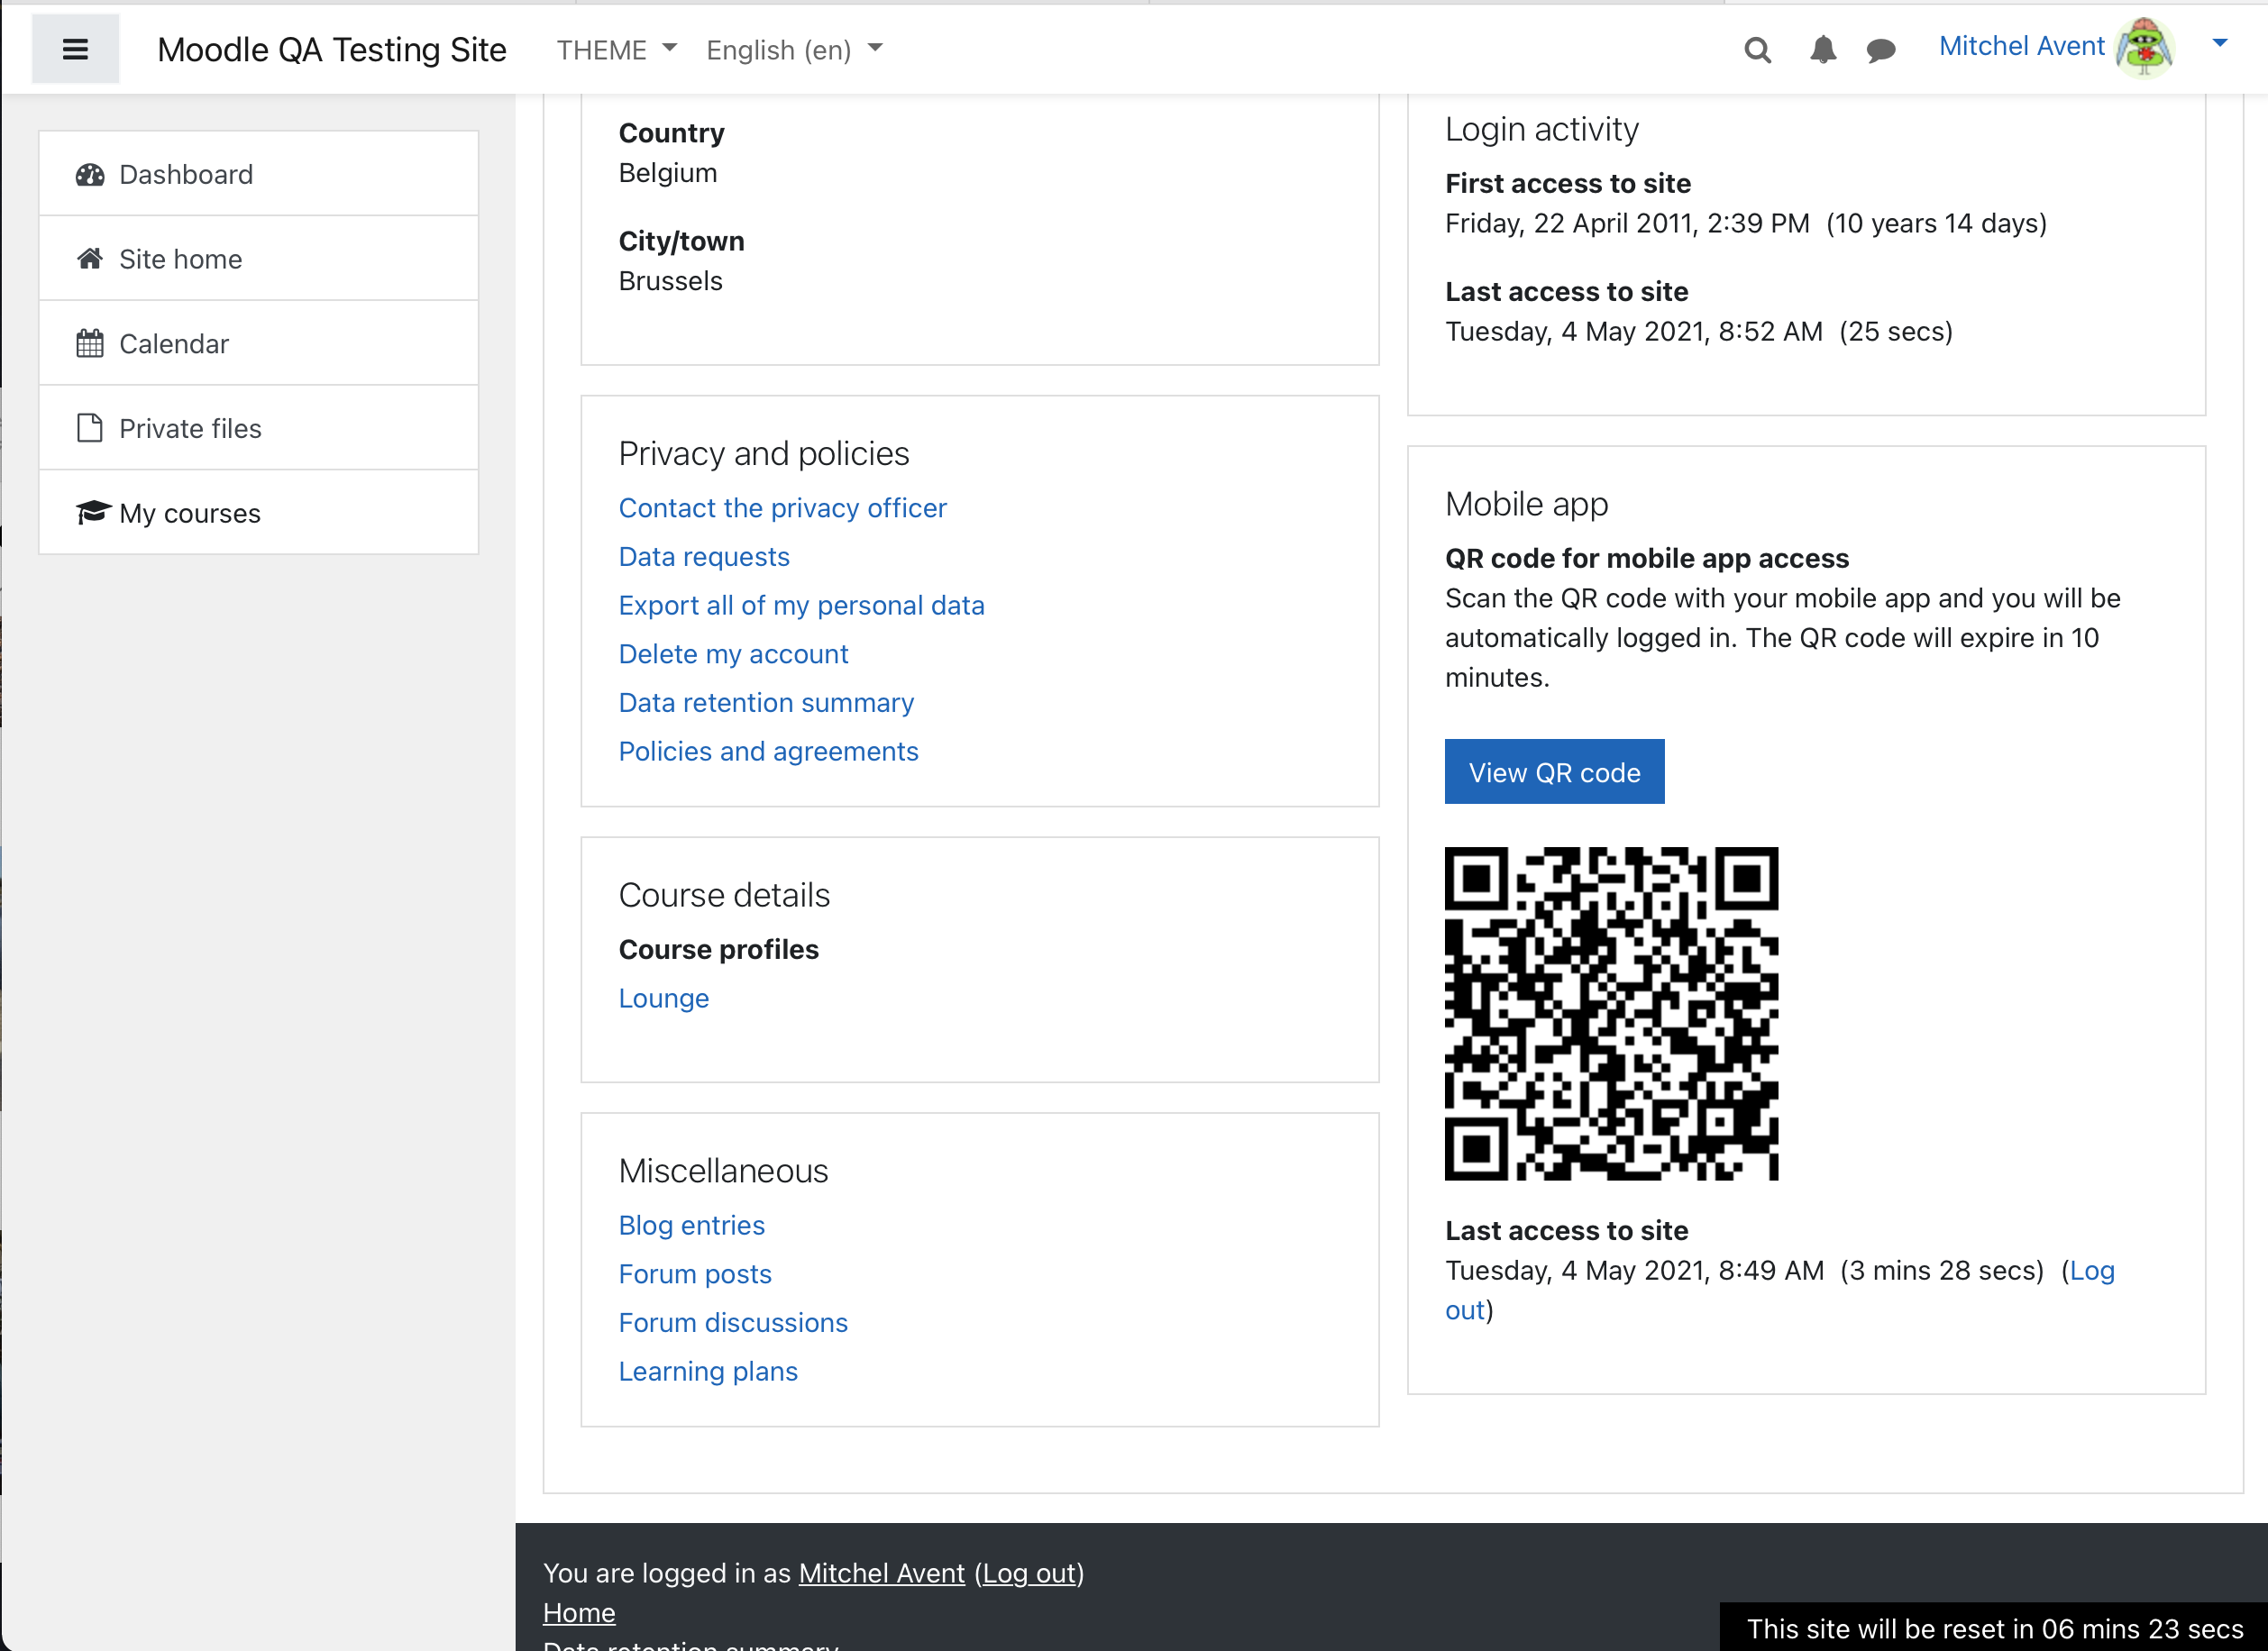Viewport: 2268px width, 1651px height.
Task: Click the Mobile app heading
Action: click(1526, 504)
